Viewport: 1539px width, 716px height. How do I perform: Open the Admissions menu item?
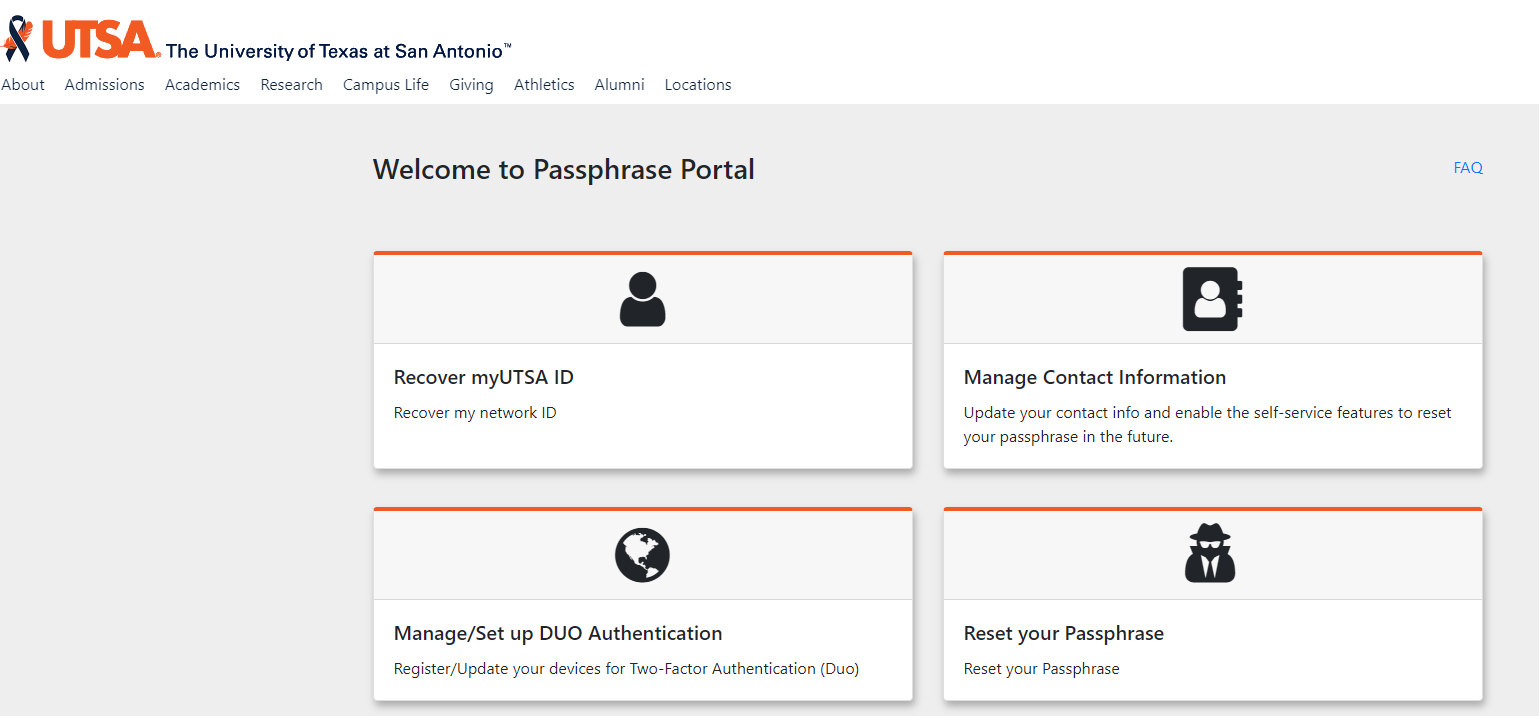pos(104,84)
